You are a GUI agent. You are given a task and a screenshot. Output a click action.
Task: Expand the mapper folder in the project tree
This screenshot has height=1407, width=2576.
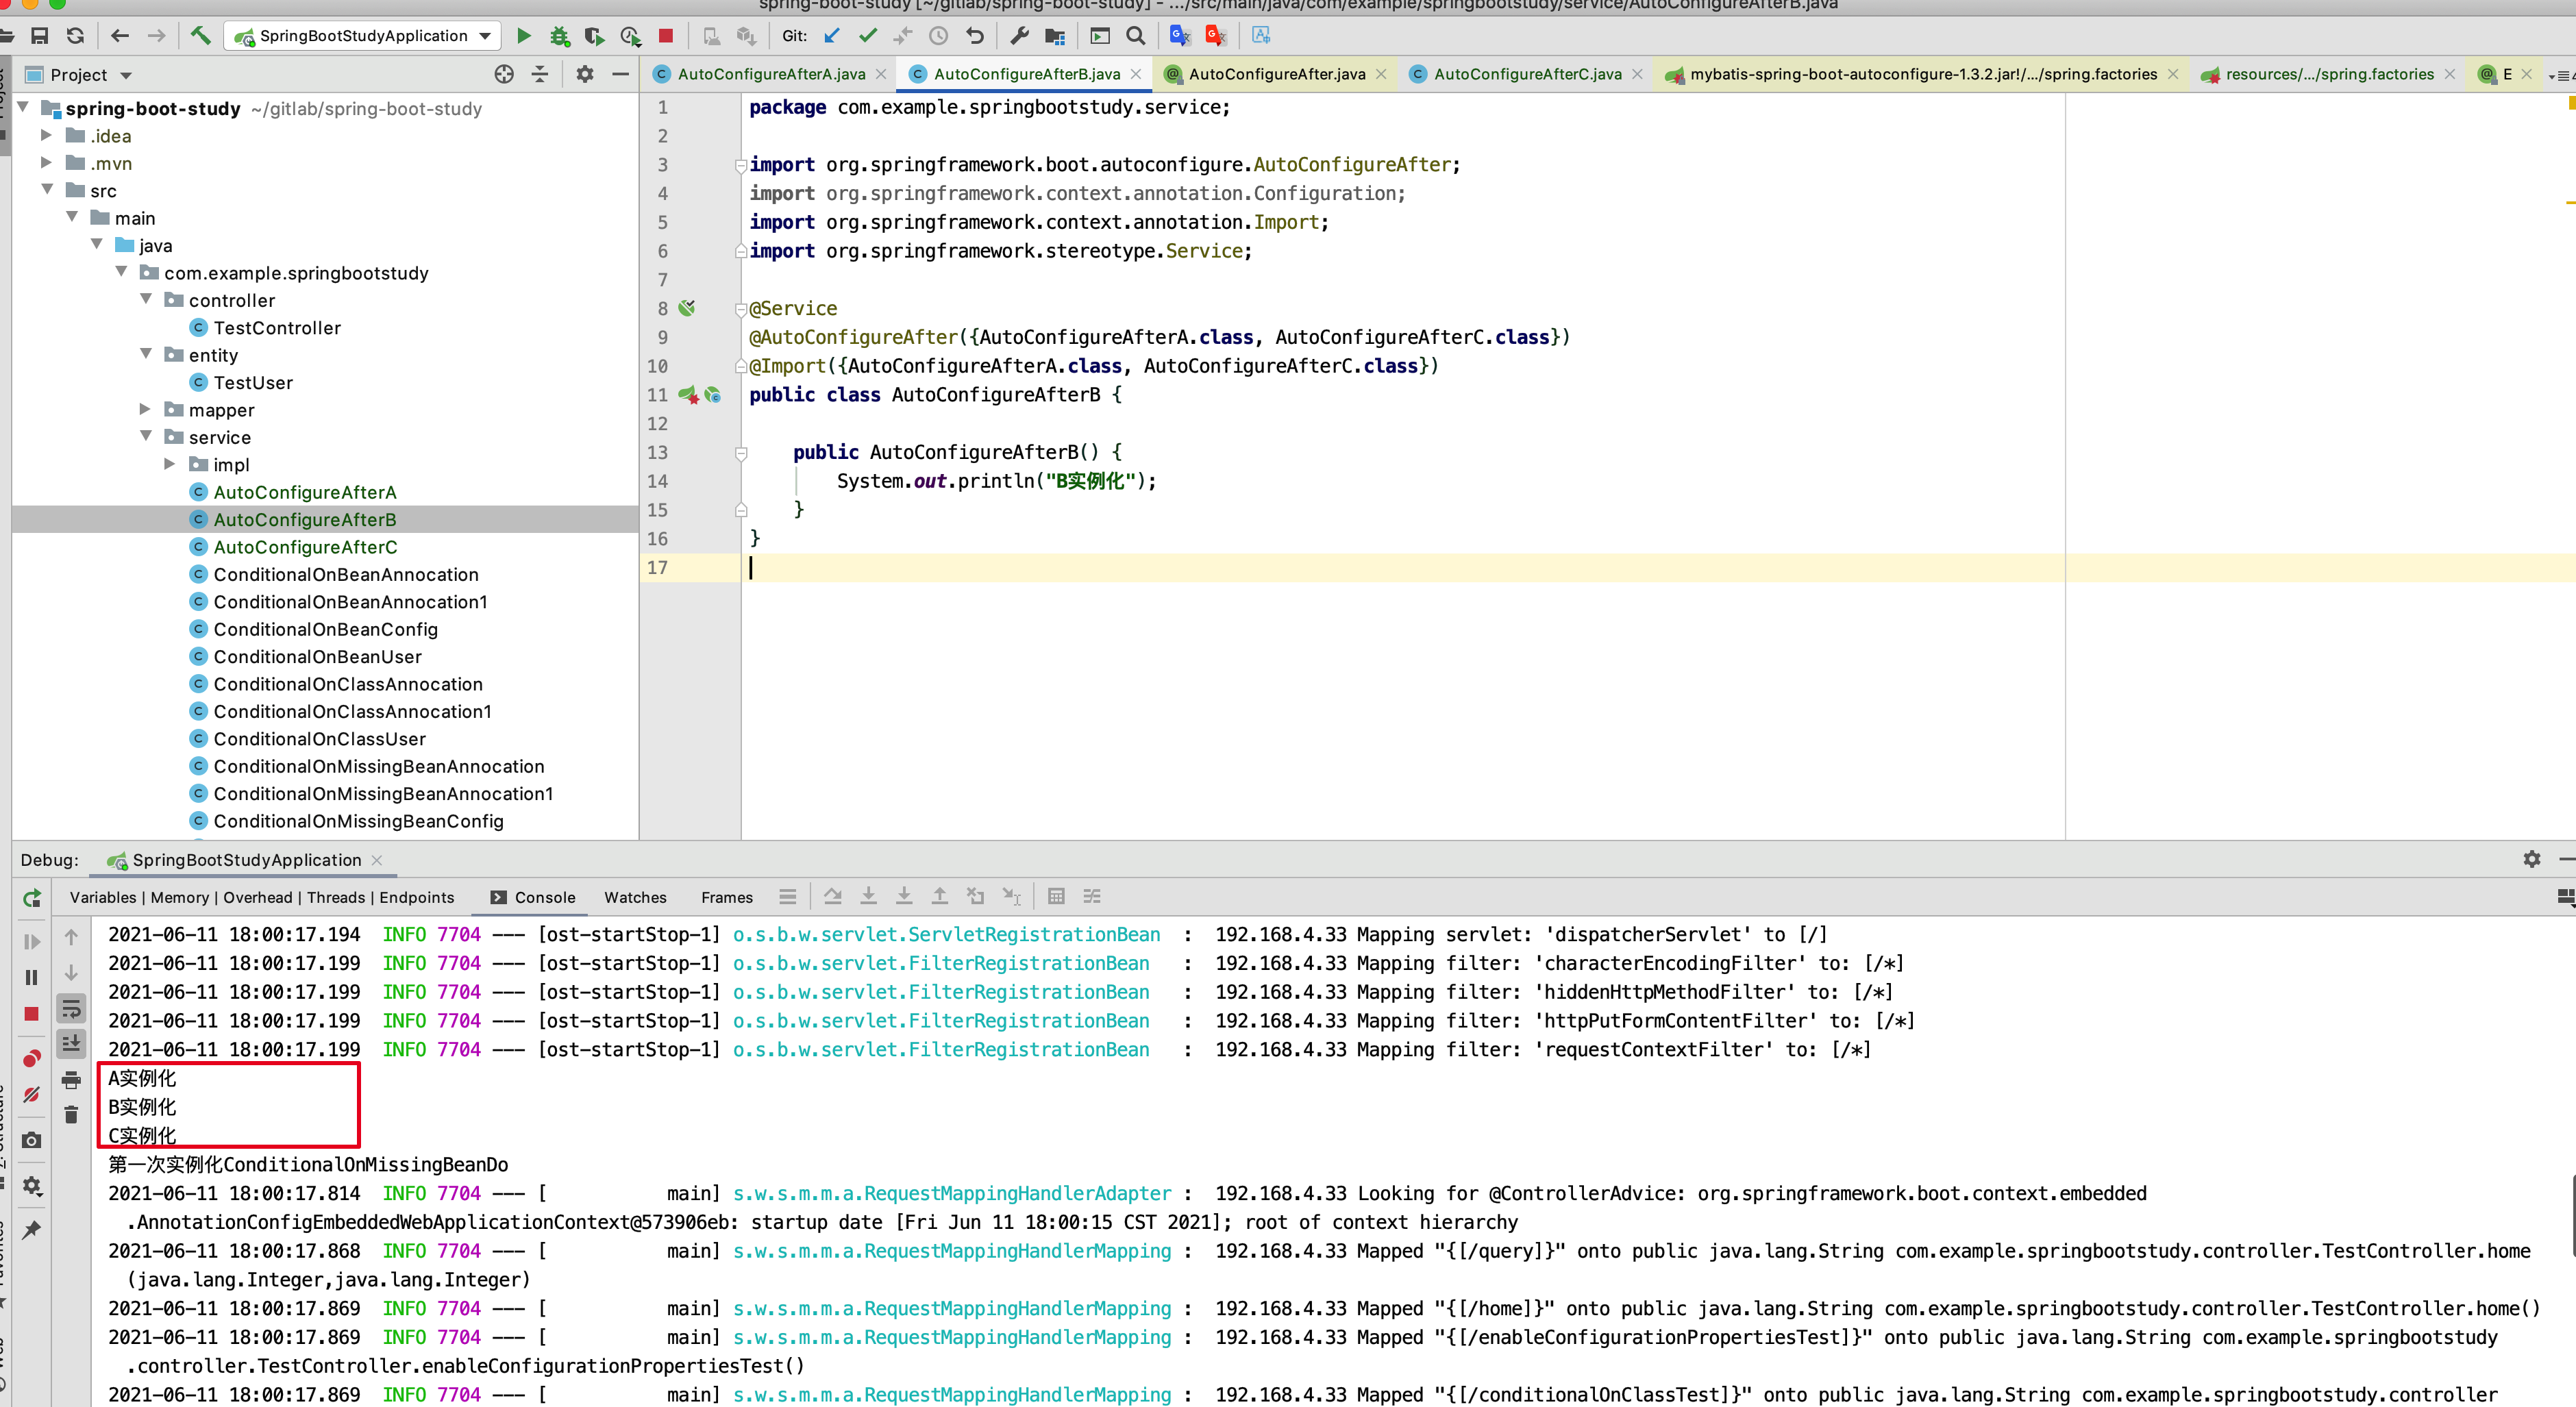[145, 409]
